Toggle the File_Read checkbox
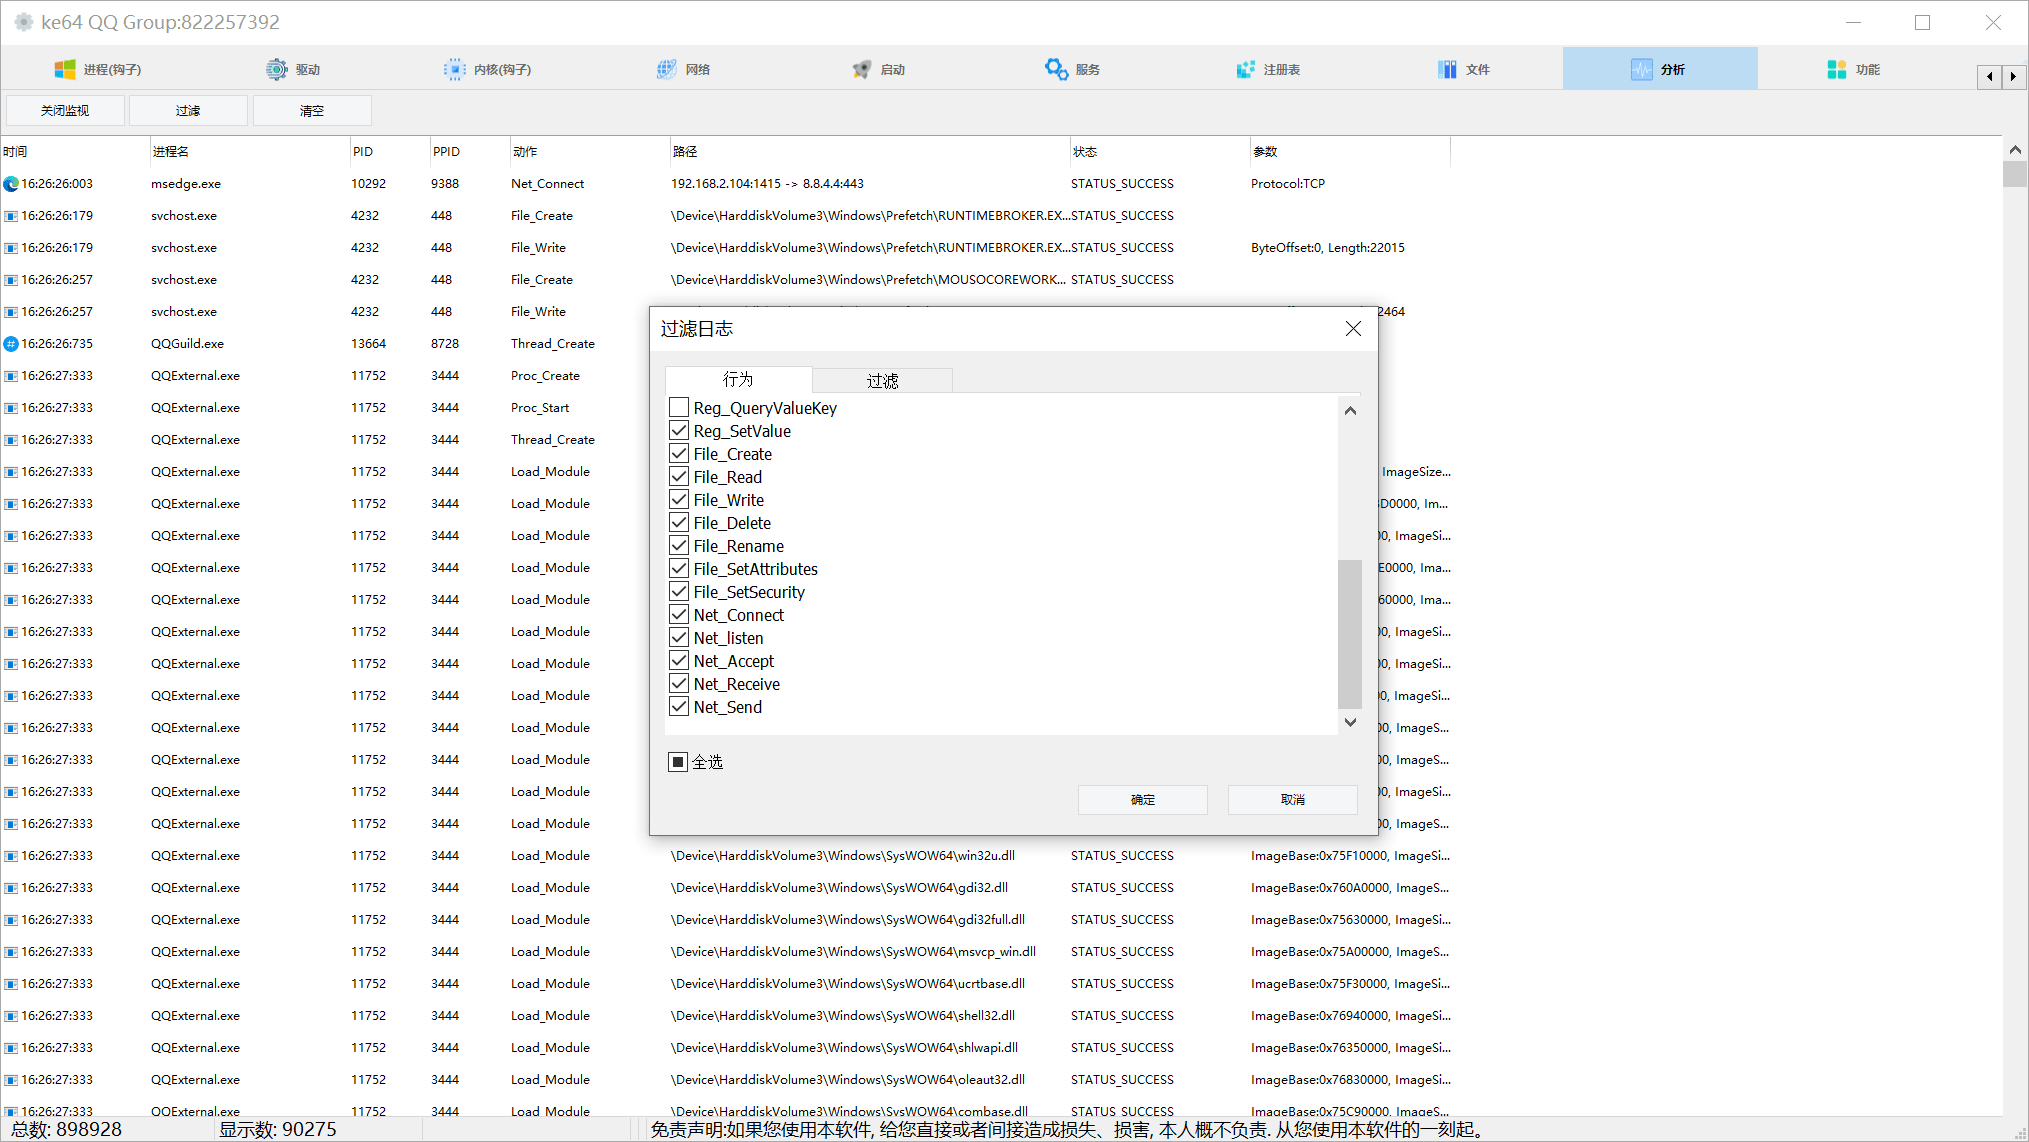The image size is (2029, 1142). pos(679,476)
